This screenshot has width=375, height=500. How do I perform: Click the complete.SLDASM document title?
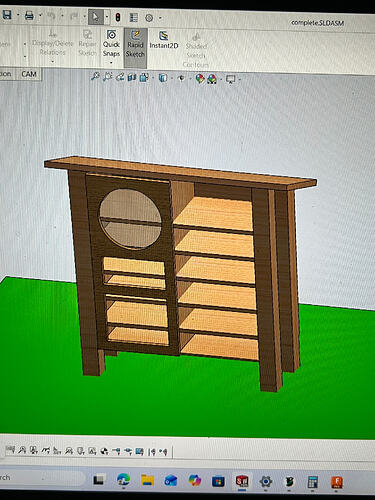point(317,23)
